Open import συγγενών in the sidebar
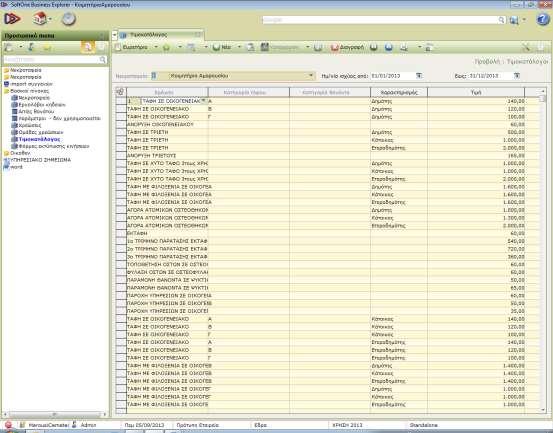 pyautogui.click(x=31, y=84)
